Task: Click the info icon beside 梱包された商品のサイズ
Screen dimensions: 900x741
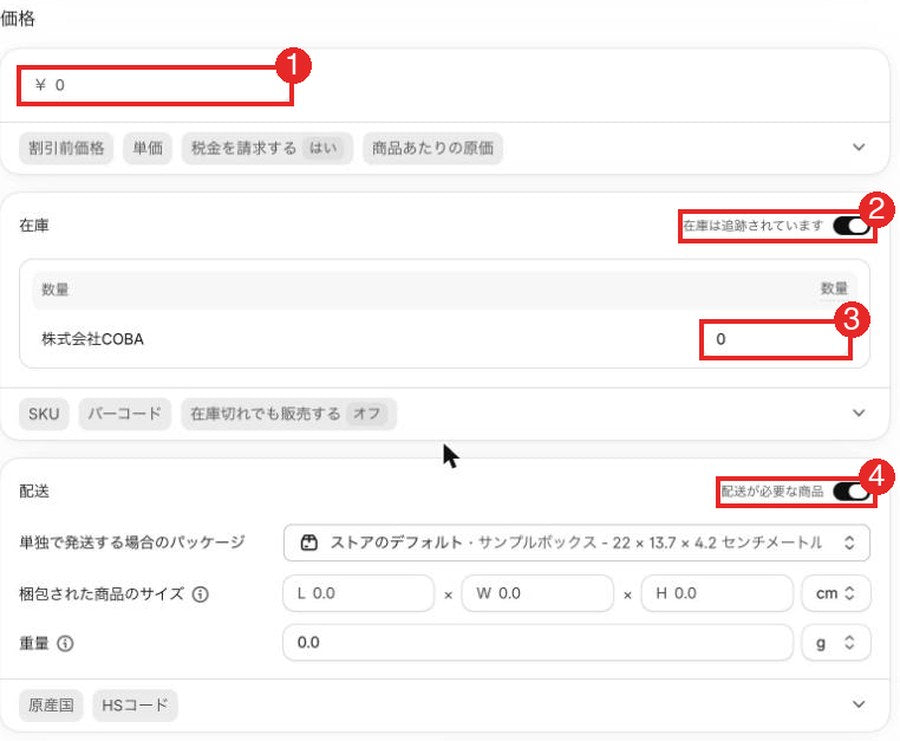Action: pos(200,594)
